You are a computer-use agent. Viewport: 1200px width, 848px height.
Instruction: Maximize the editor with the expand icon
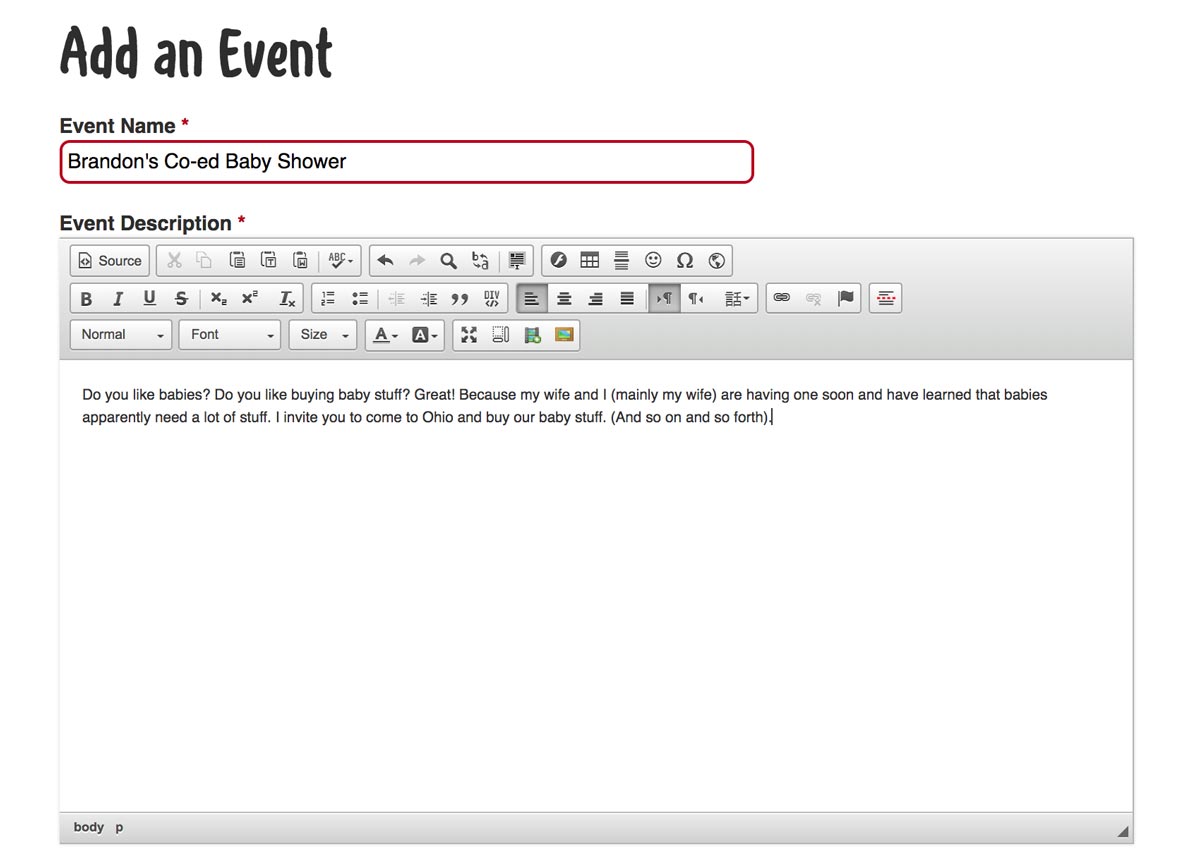[469, 335]
